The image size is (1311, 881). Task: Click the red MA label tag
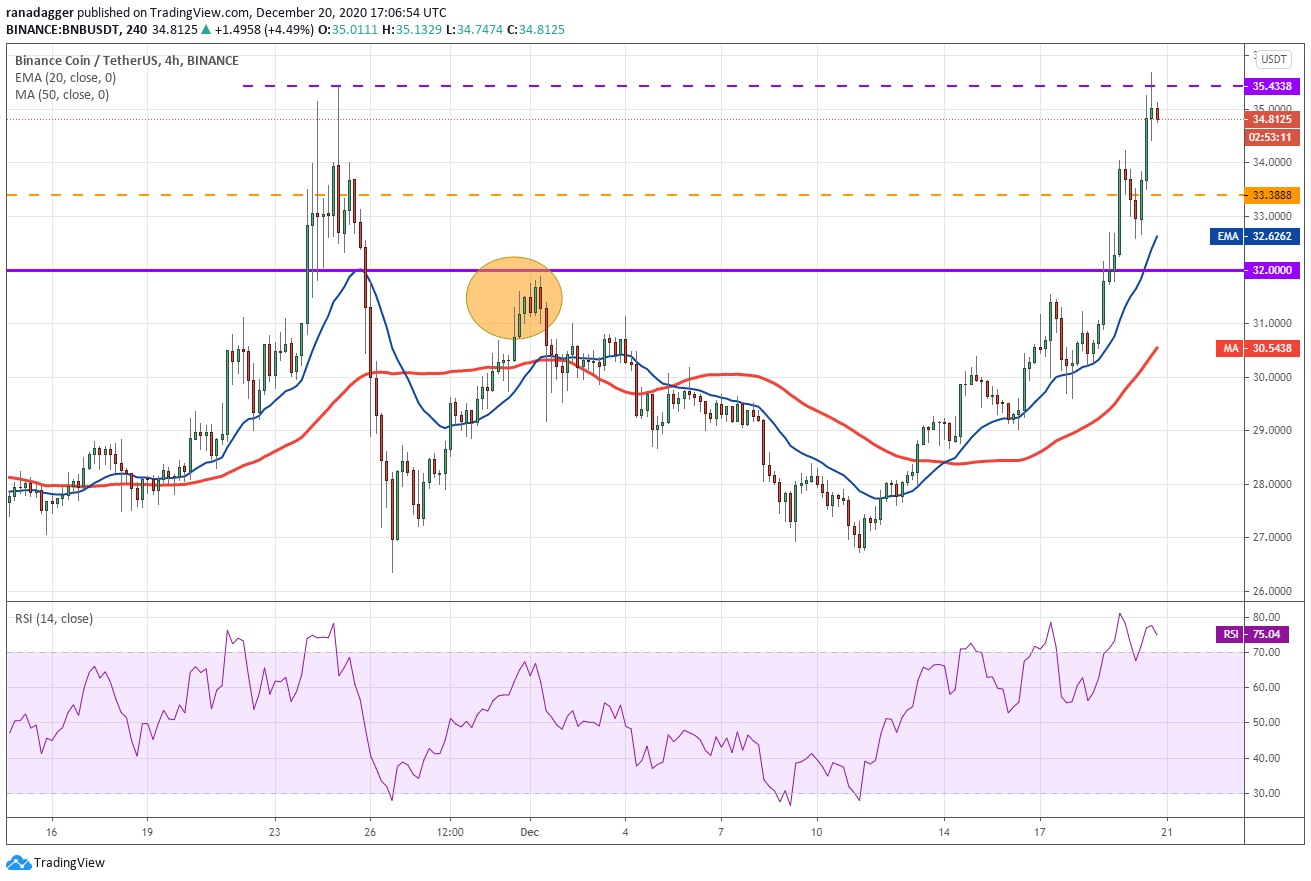point(1227,348)
